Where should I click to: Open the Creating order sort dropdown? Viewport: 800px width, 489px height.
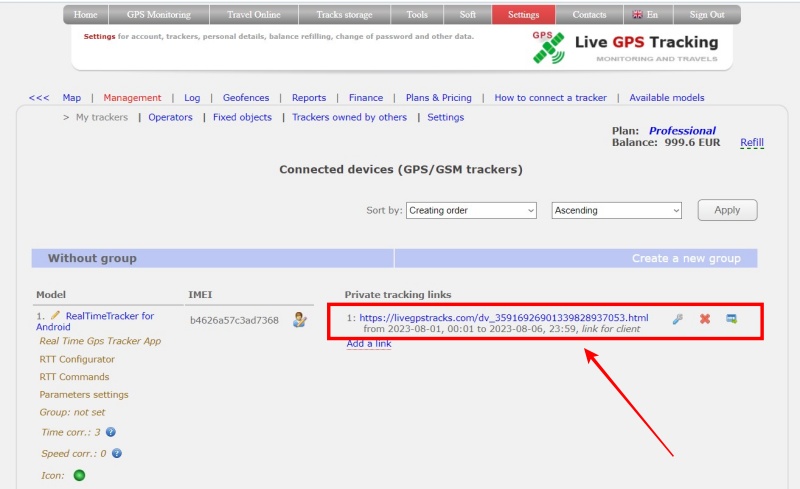472,211
